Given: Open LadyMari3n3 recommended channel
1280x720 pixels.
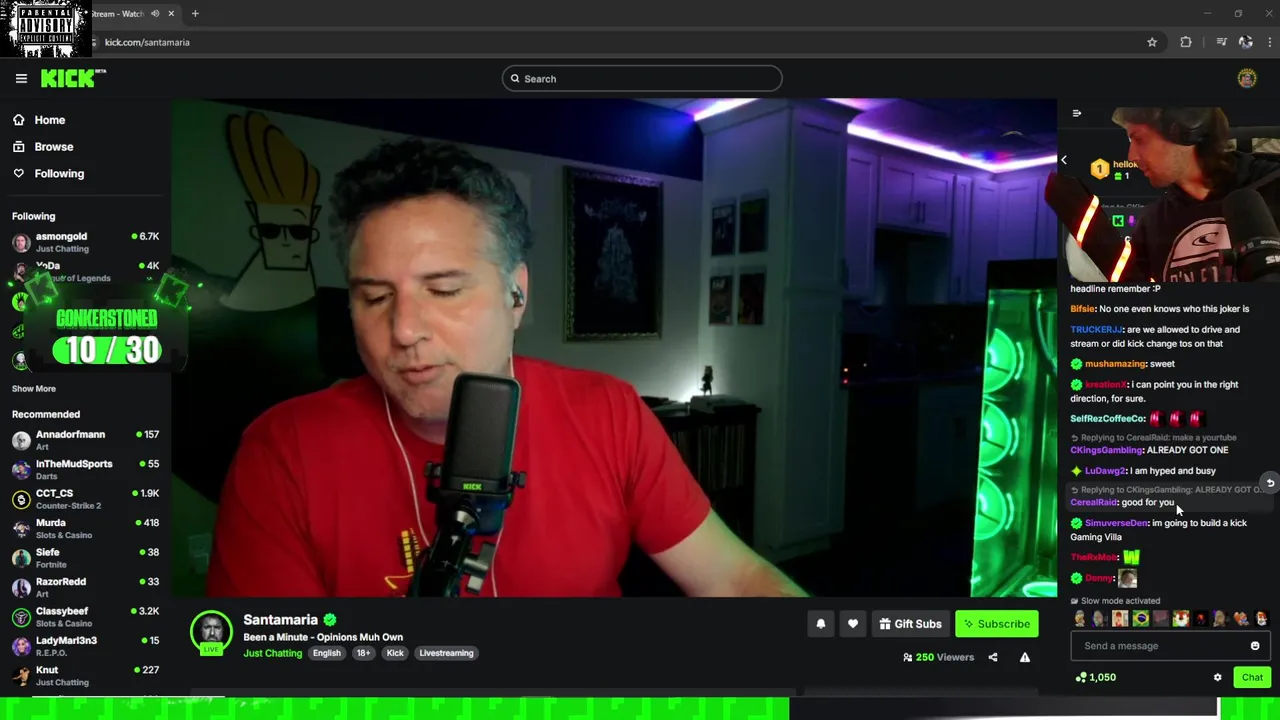Looking at the screenshot, I should pyautogui.click(x=85, y=645).
